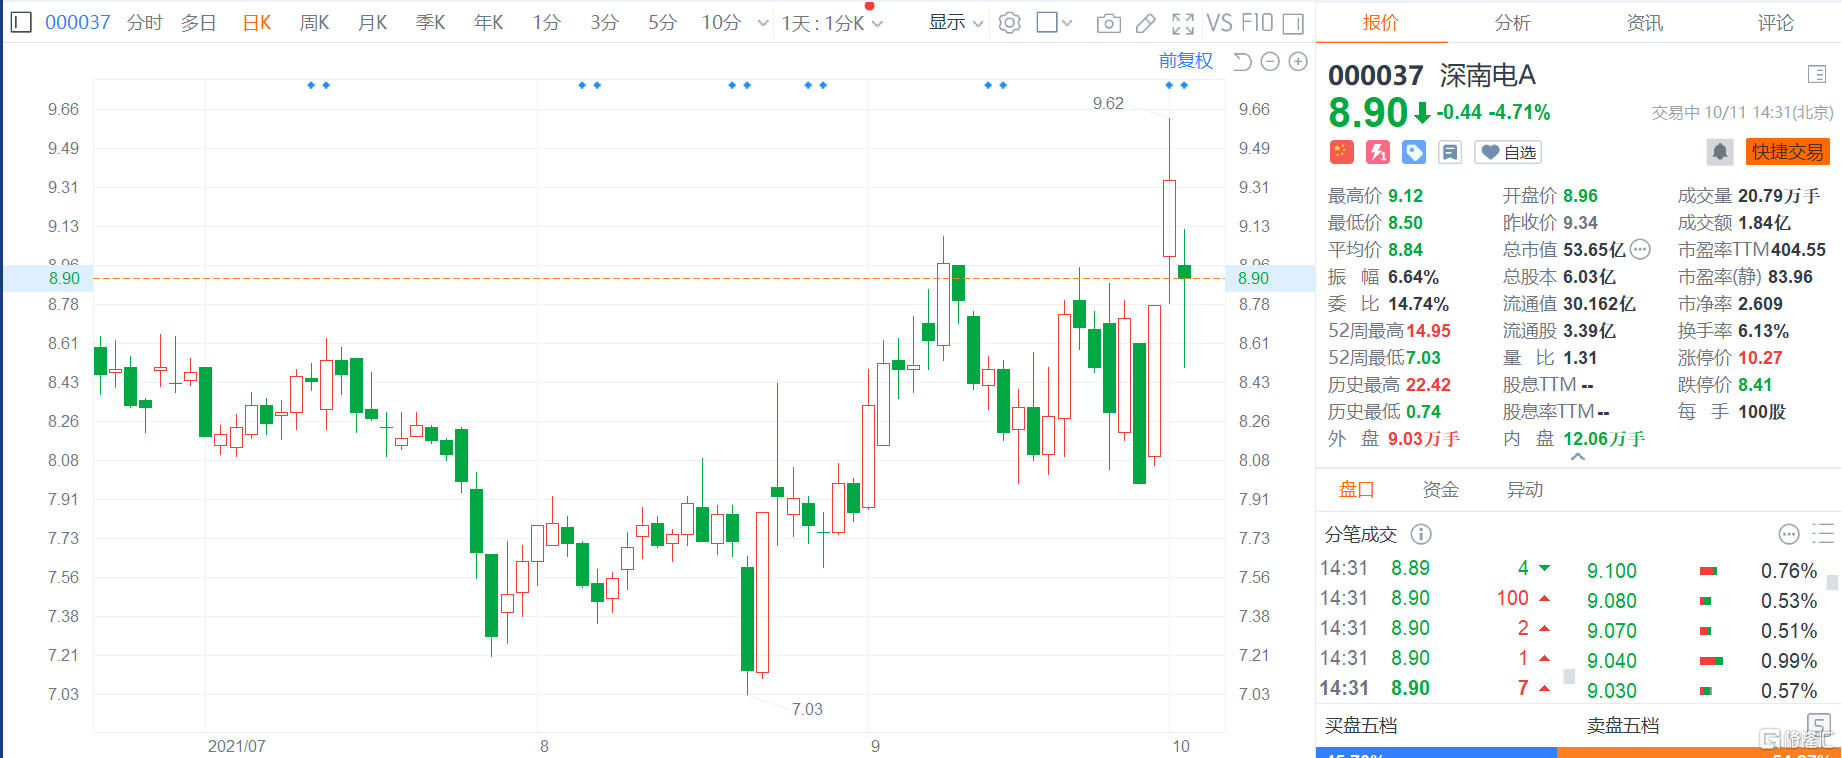This screenshot has height=758, width=1842.
Task: Open chart settings gear icon
Action: [x=1010, y=23]
